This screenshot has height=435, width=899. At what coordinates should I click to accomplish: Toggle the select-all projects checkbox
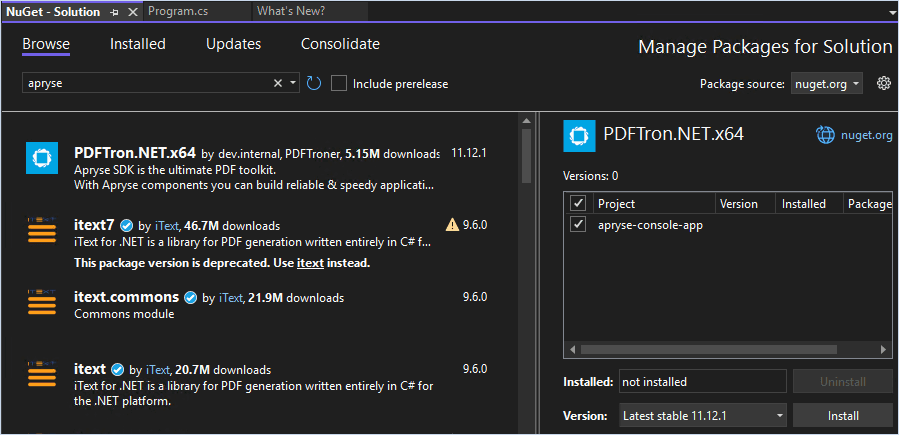coord(578,203)
